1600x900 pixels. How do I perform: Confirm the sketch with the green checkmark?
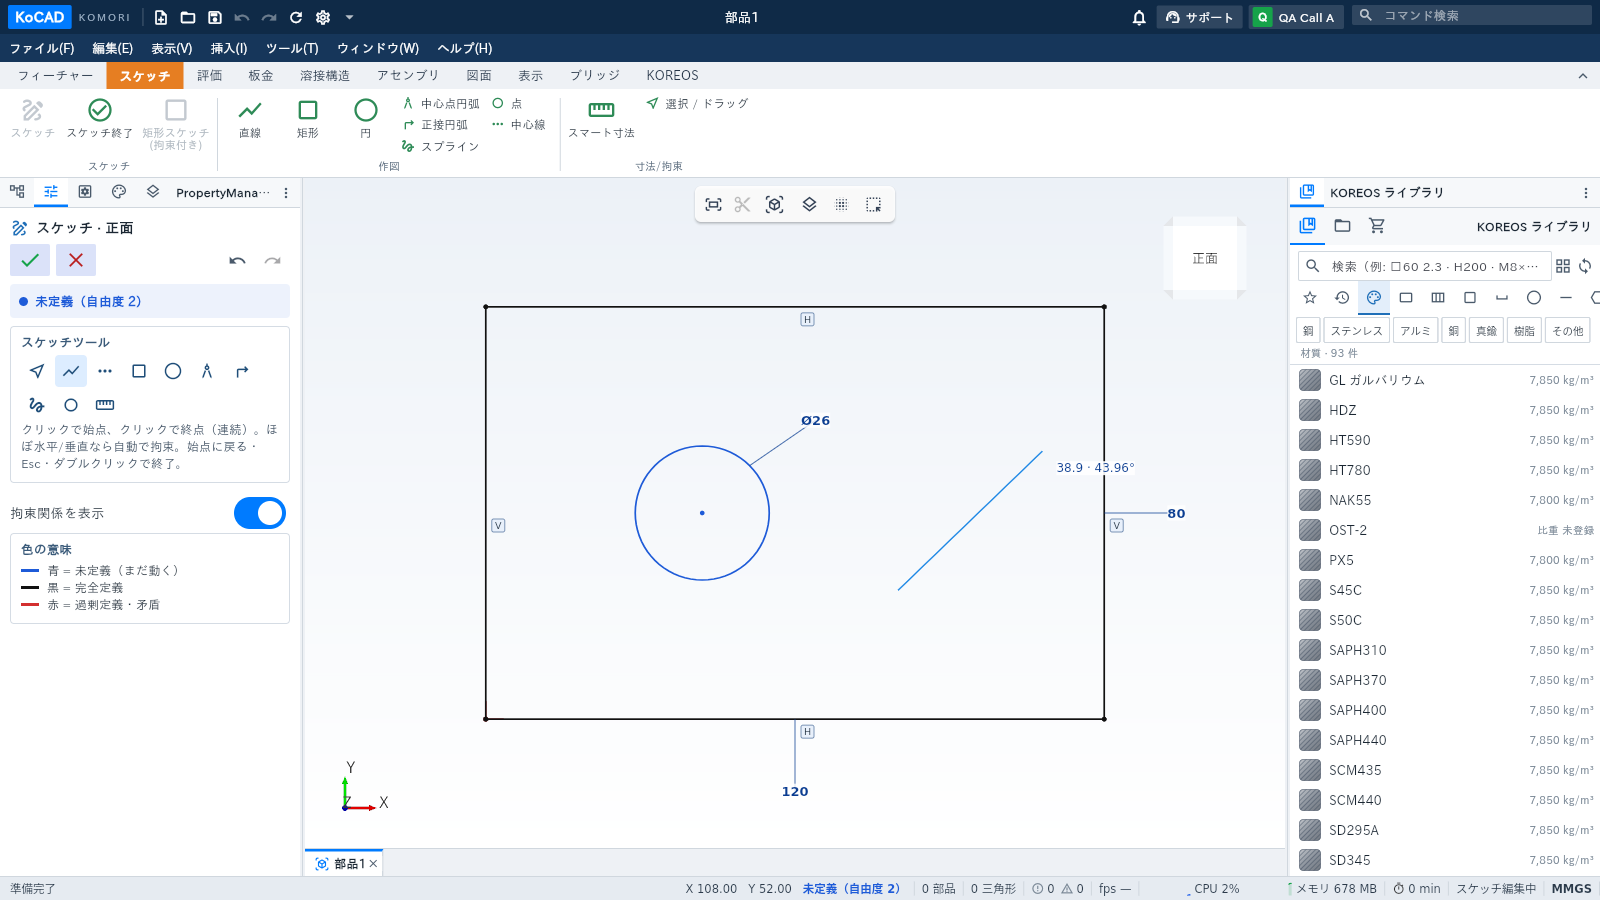click(30, 260)
